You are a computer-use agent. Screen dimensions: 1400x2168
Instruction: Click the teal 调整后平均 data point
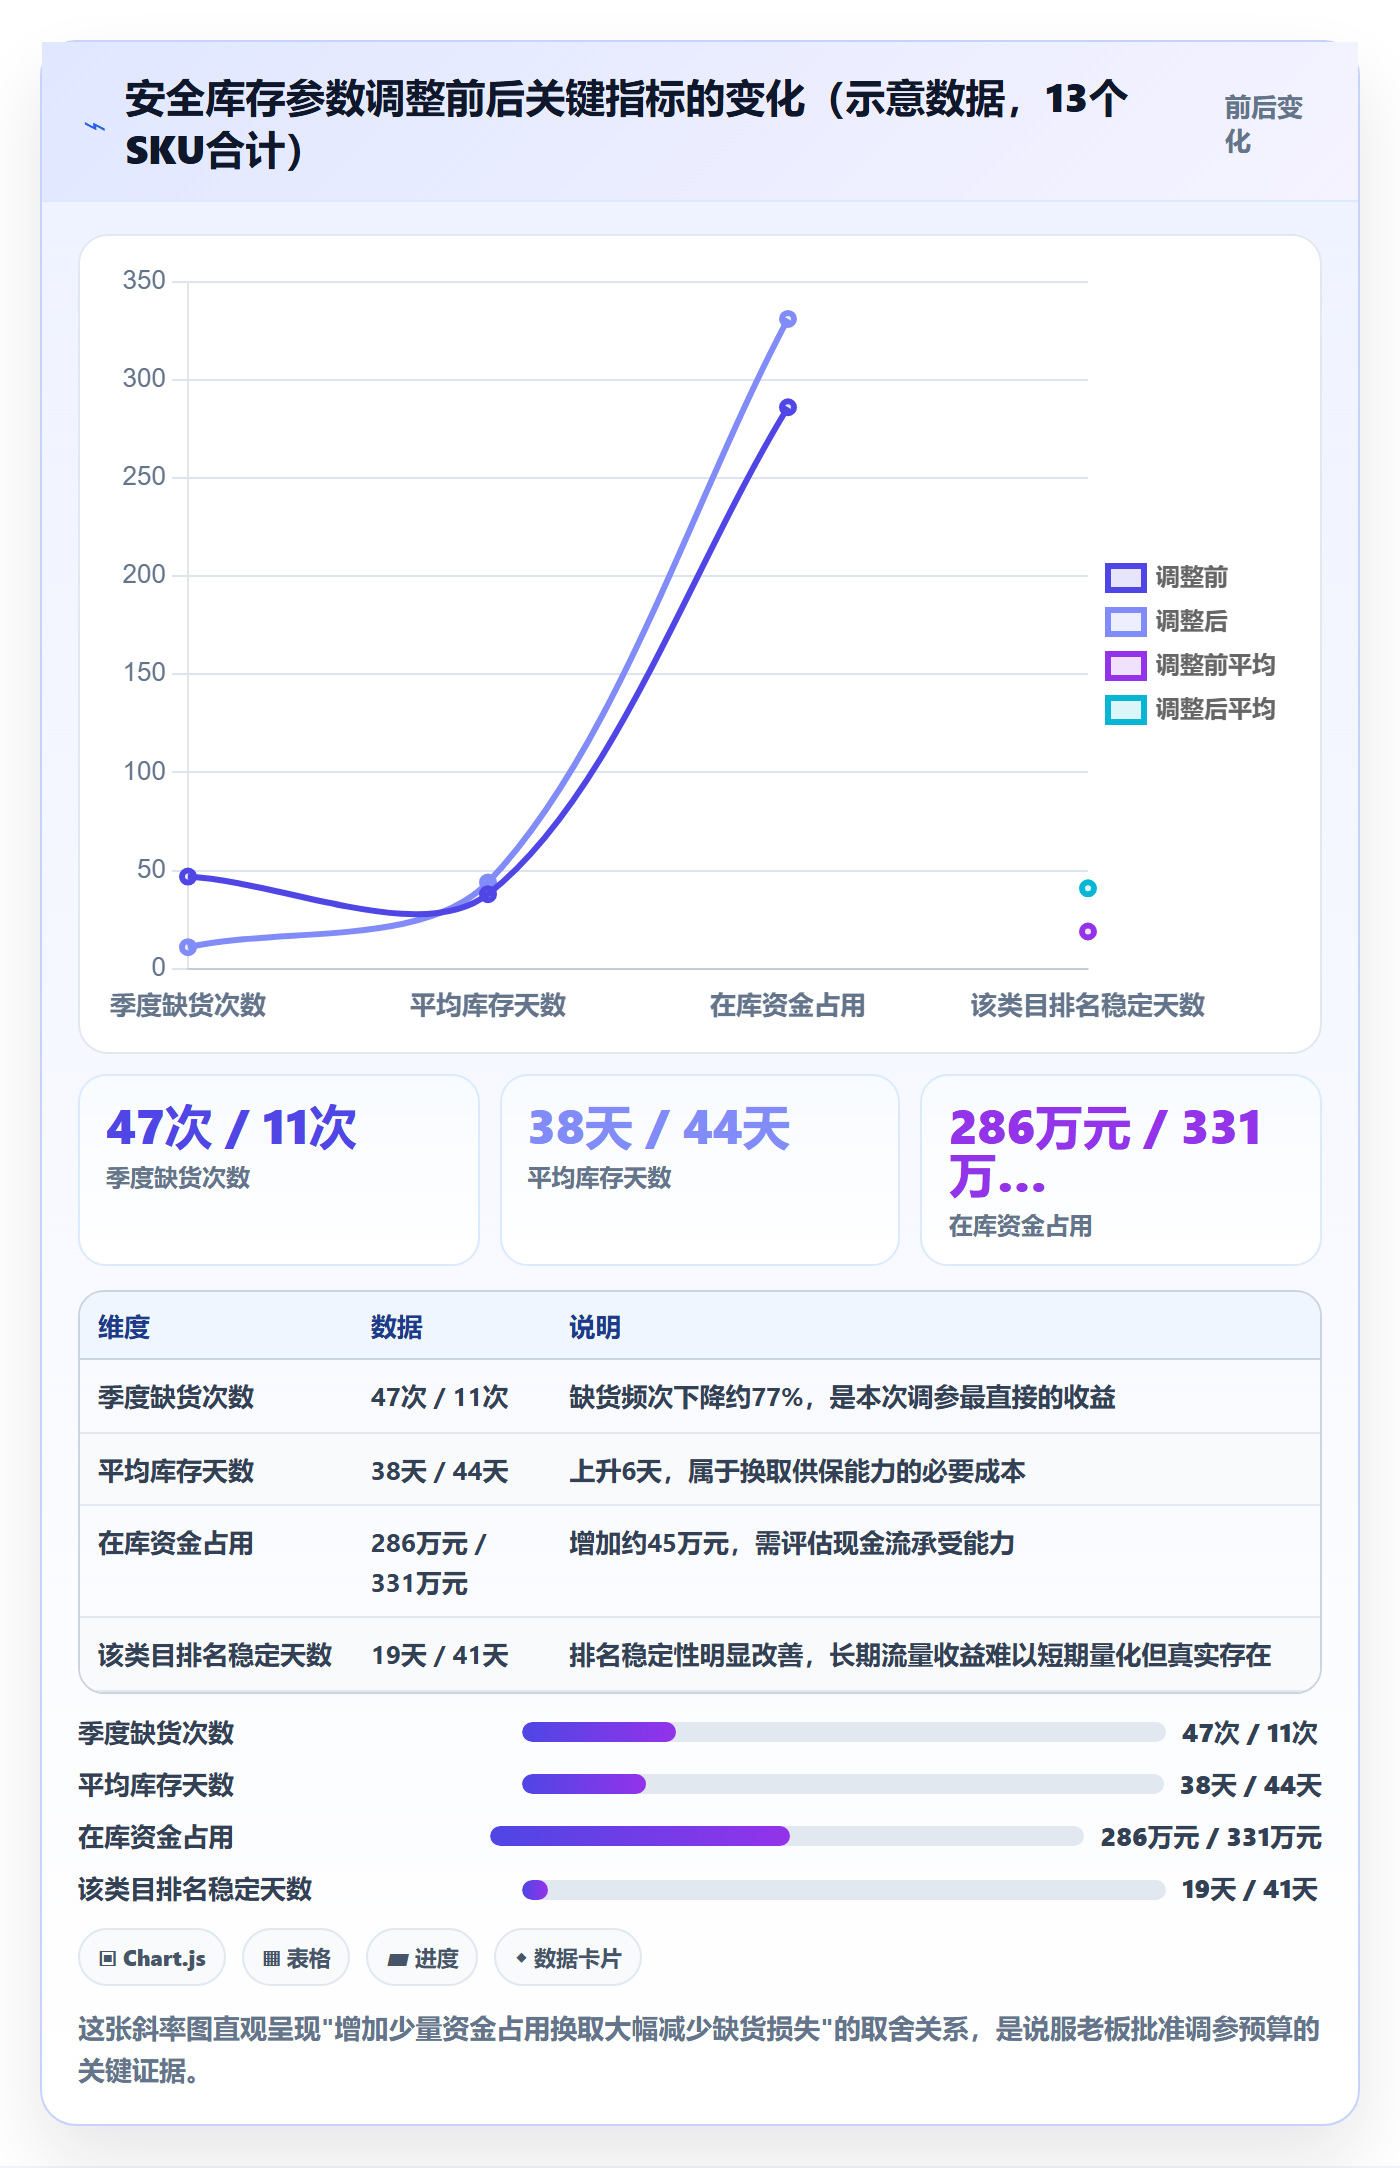click(x=1088, y=888)
